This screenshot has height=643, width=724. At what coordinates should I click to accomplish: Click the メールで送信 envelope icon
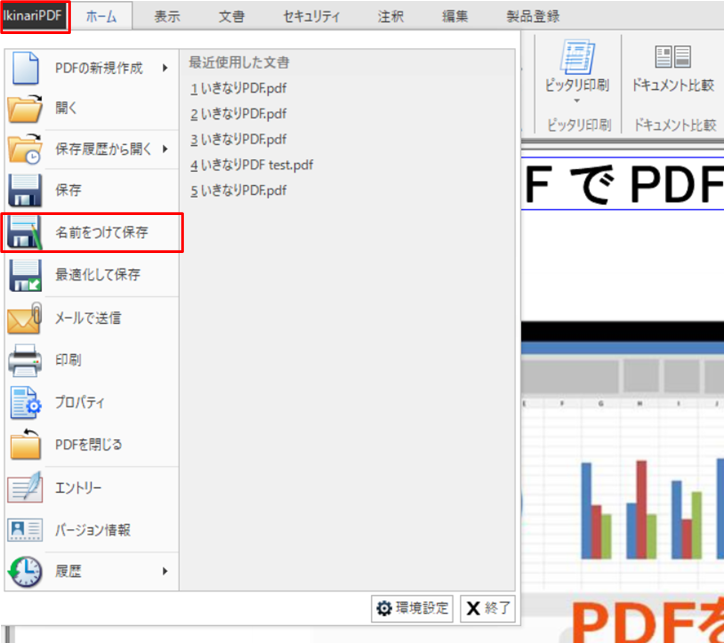[25, 318]
